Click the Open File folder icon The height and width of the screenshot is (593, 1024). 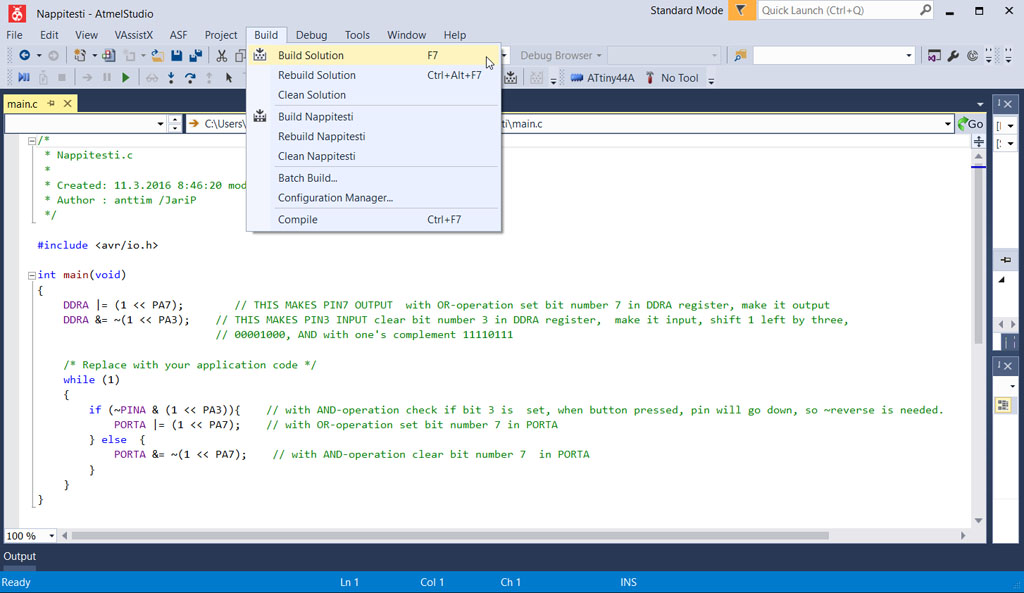click(x=157, y=56)
